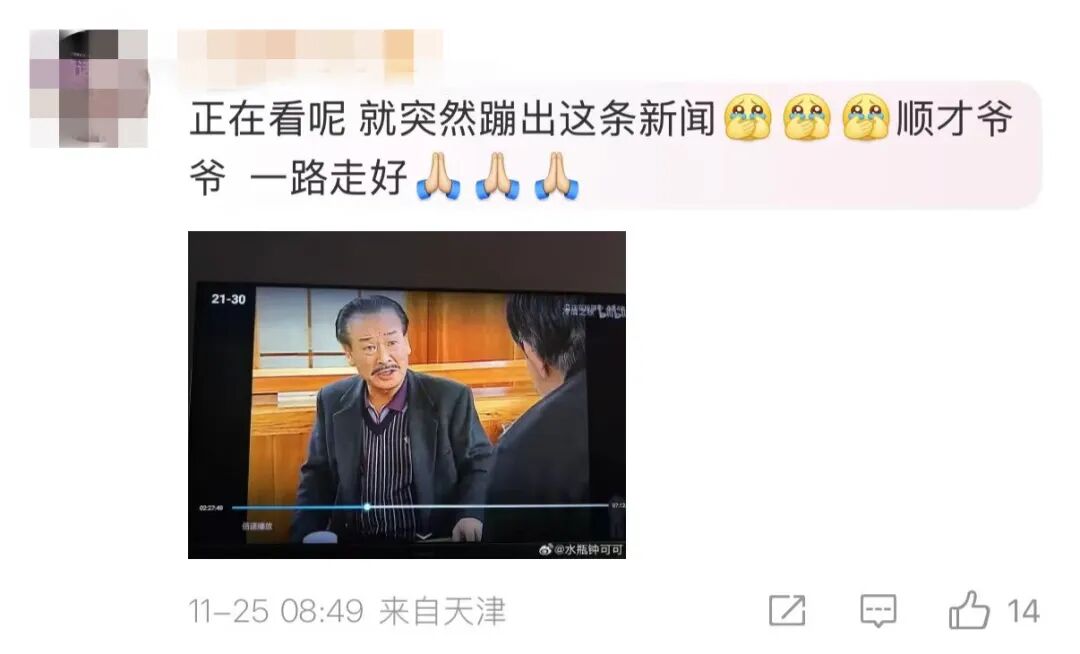Click the first praying hands emoji
Image resolution: width=1080 pixels, height=654 pixels.
[438, 177]
